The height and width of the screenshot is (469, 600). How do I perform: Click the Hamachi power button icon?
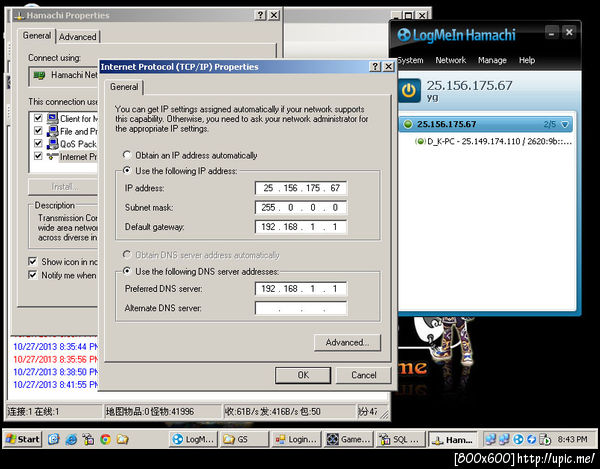tap(409, 91)
